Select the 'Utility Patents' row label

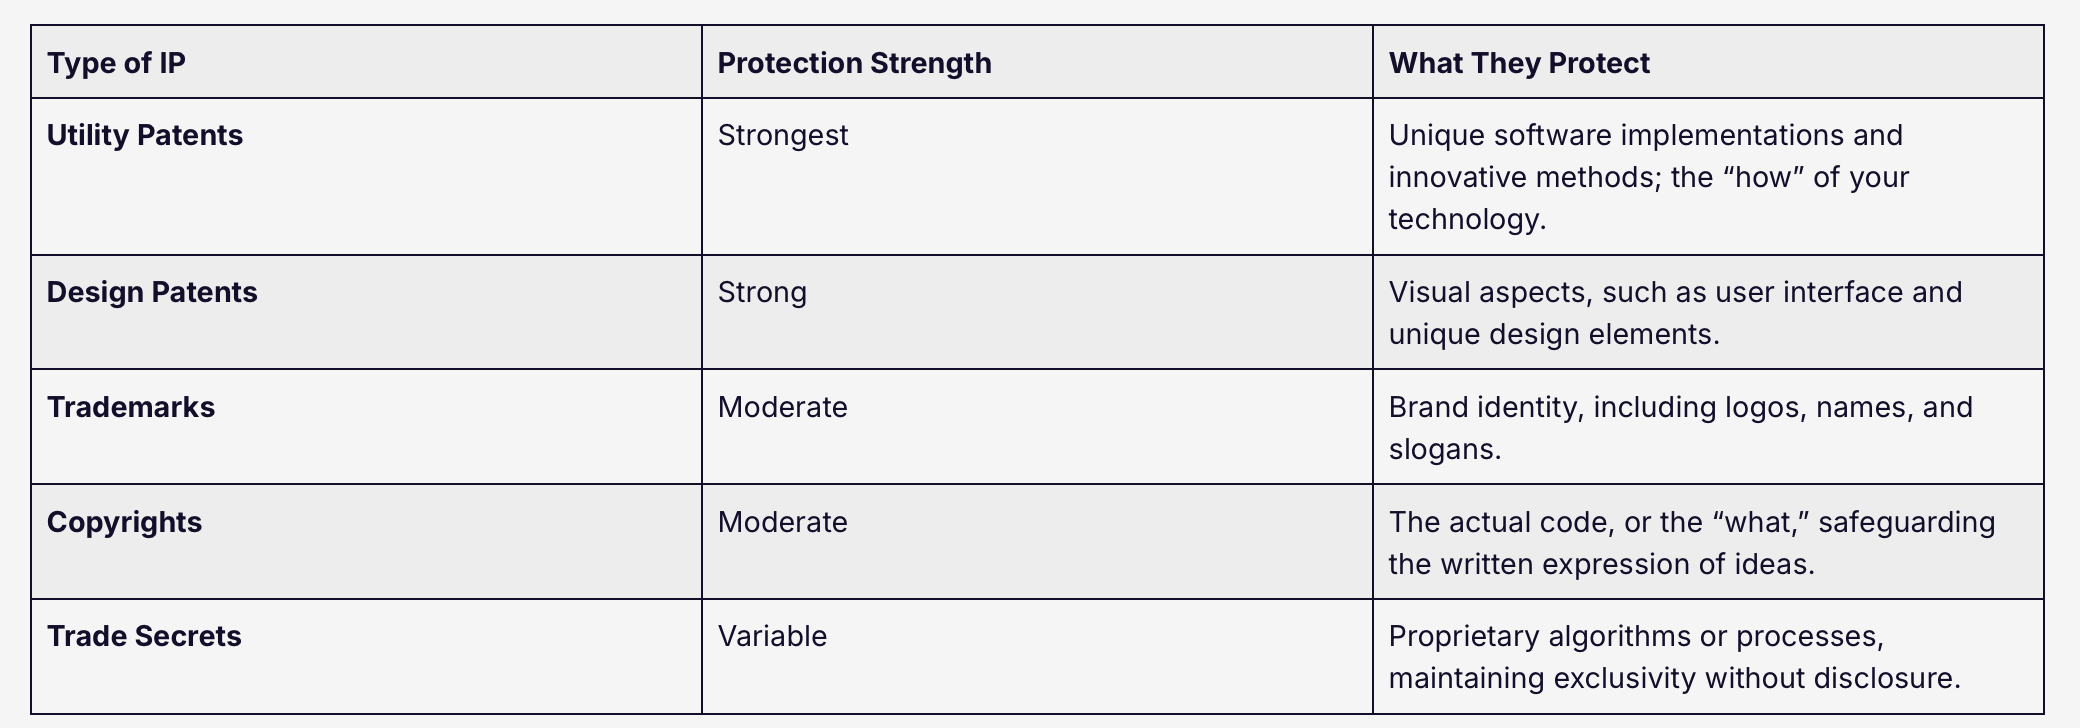pyautogui.click(x=145, y=135)
